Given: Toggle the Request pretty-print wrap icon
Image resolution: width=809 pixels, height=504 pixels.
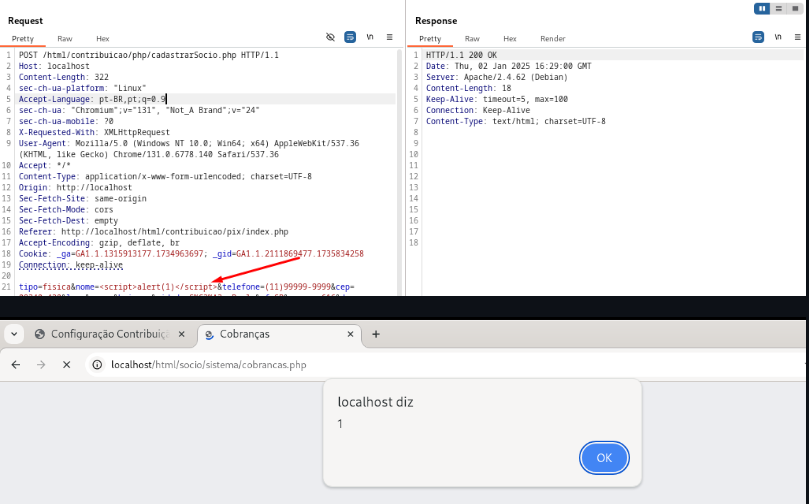Looking at the screenshot, I should [x=350, y=37].
